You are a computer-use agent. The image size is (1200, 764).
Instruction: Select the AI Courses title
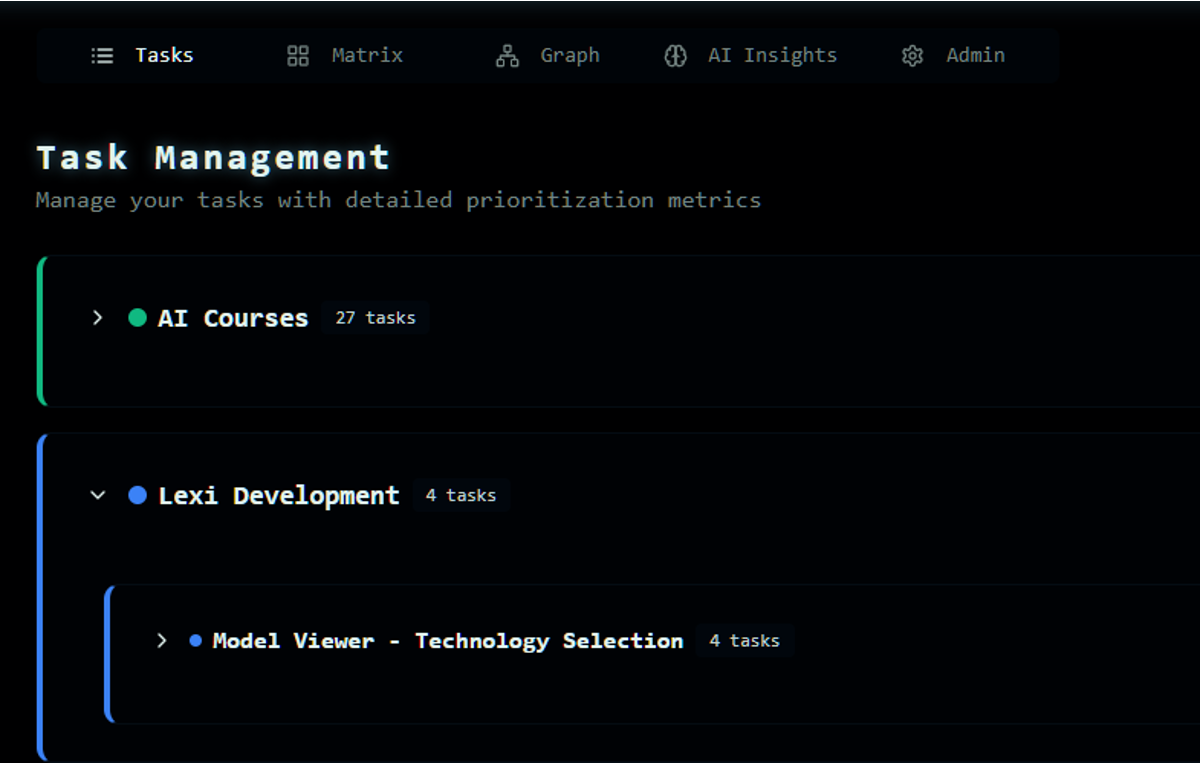pos(233,318)
